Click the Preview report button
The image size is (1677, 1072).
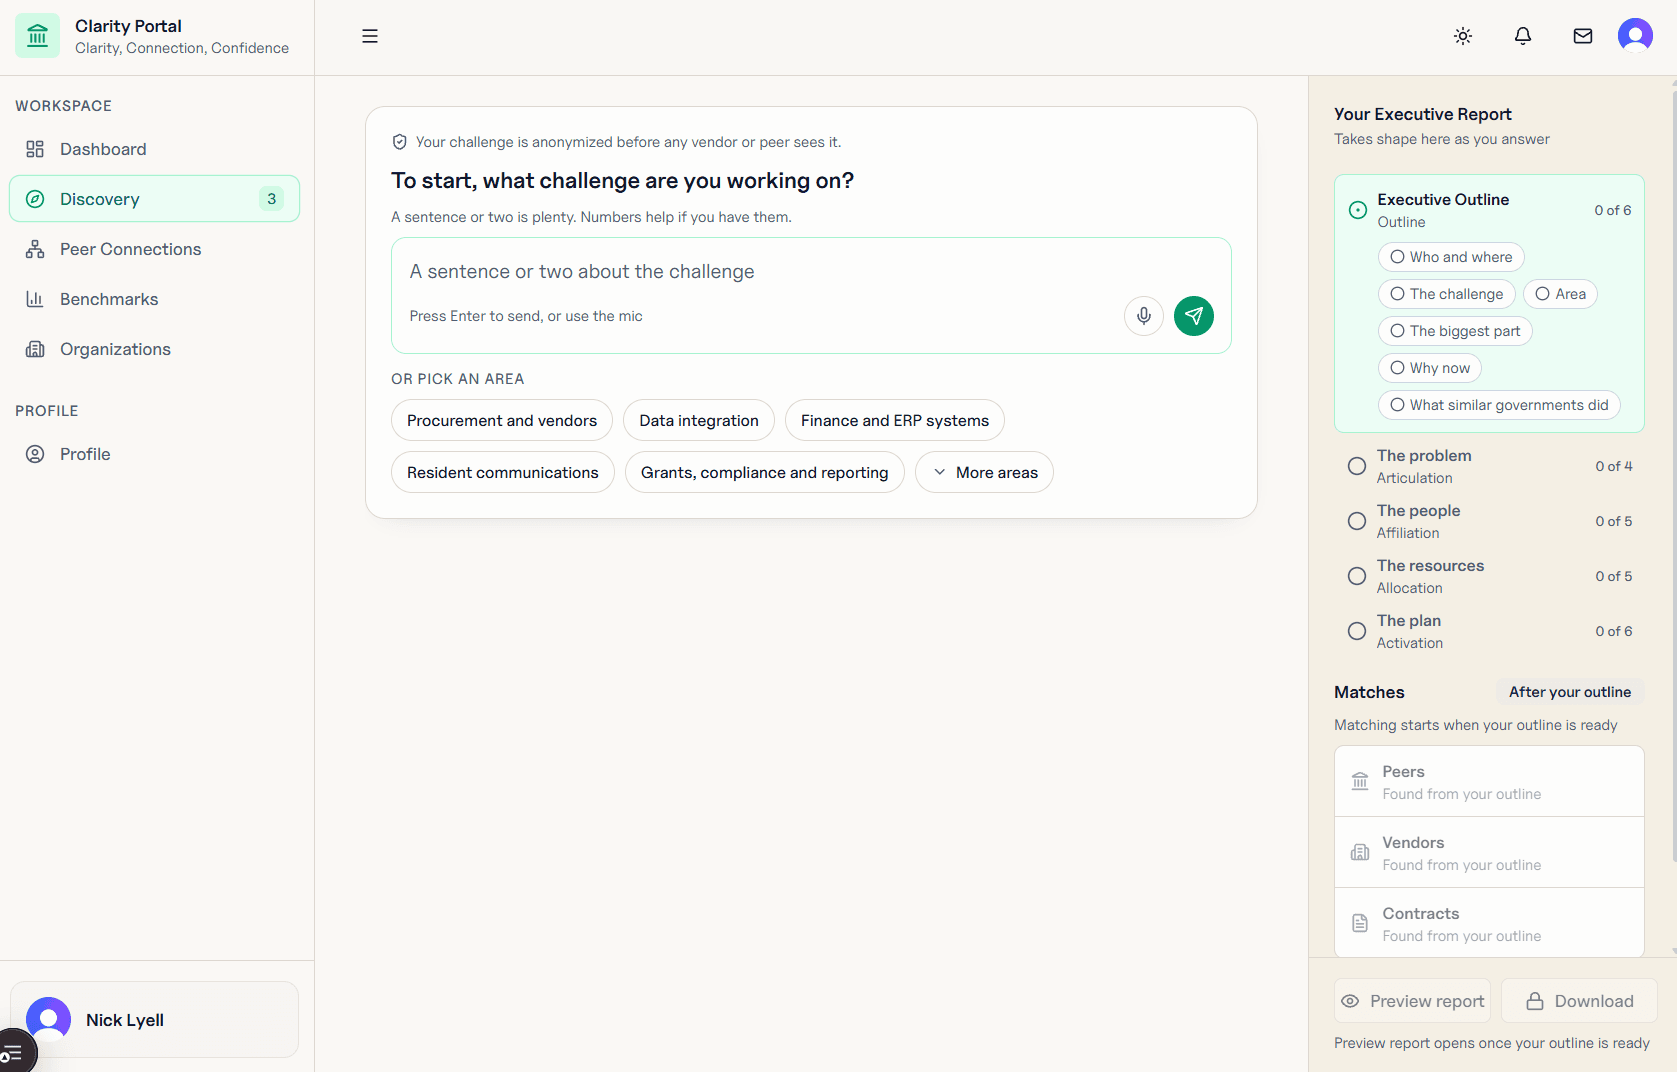coord(1412,1001)
